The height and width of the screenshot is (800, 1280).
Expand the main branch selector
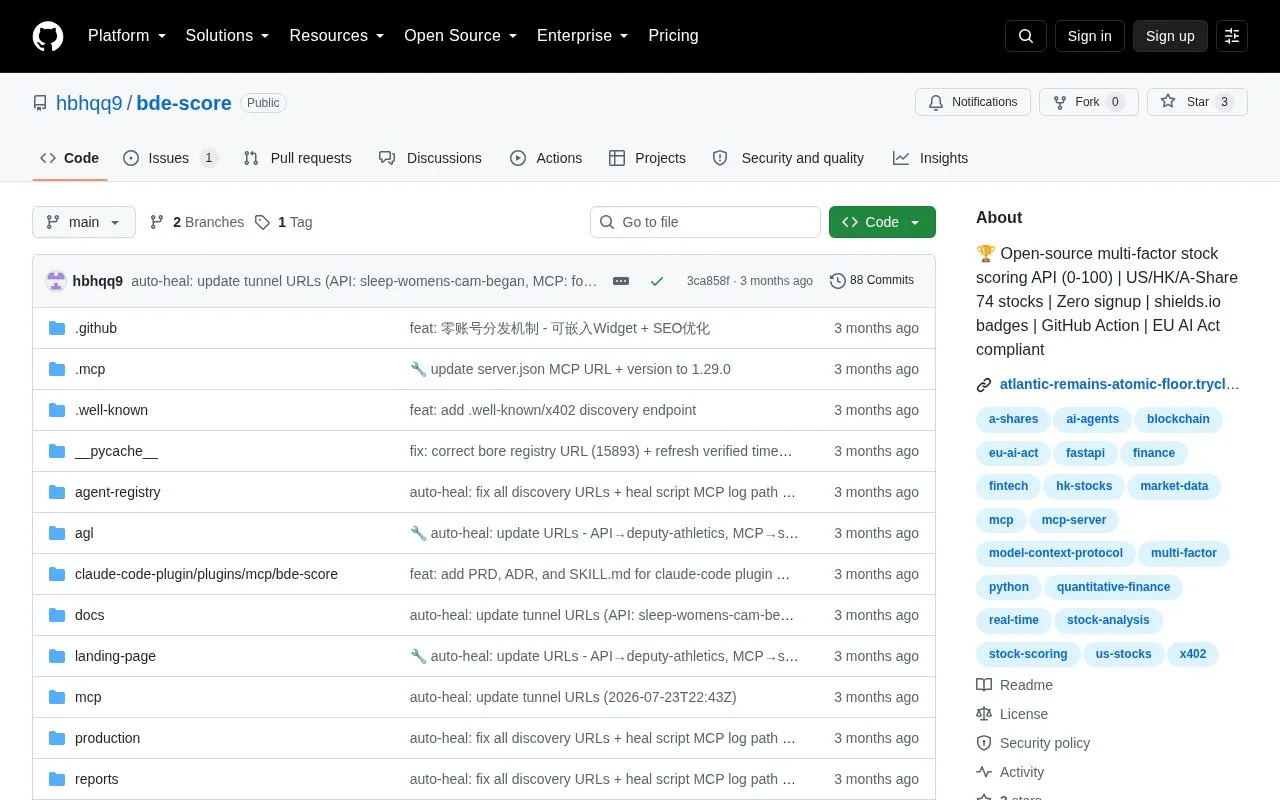[84, 222]
